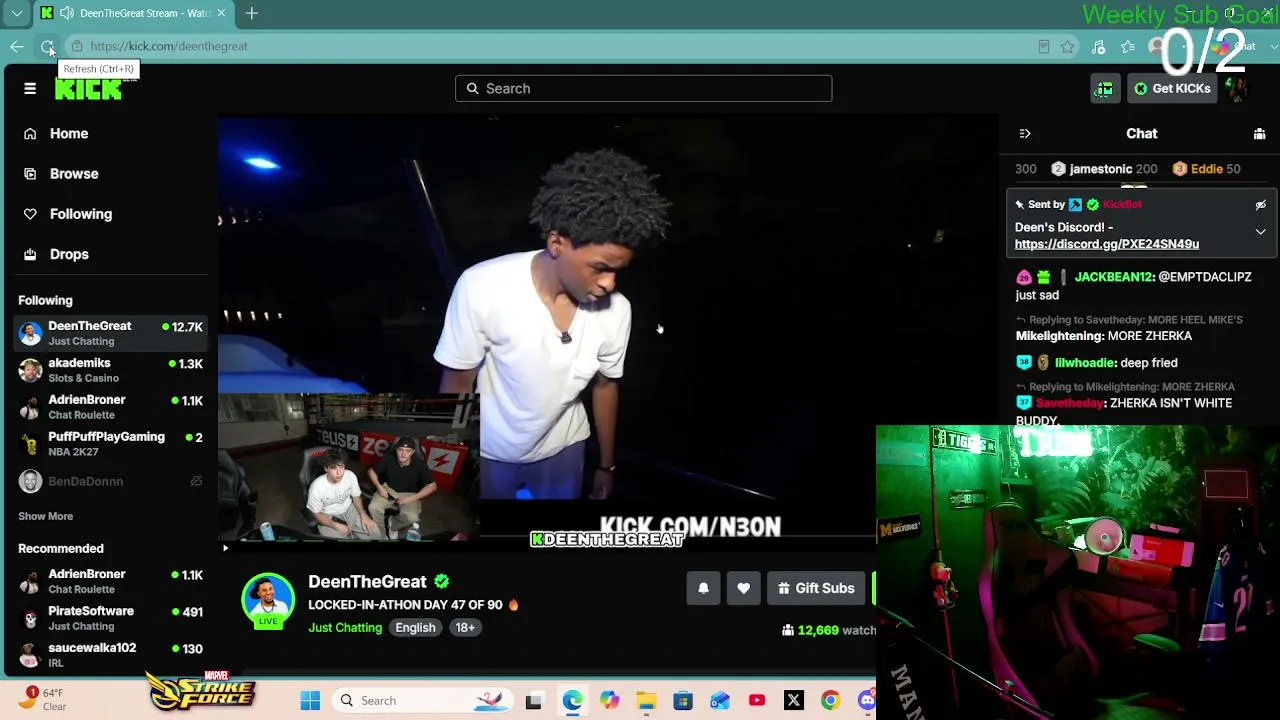Open the user profile avatar menu
Screen dimensions: 1280x720
[x=1236, y=89]
